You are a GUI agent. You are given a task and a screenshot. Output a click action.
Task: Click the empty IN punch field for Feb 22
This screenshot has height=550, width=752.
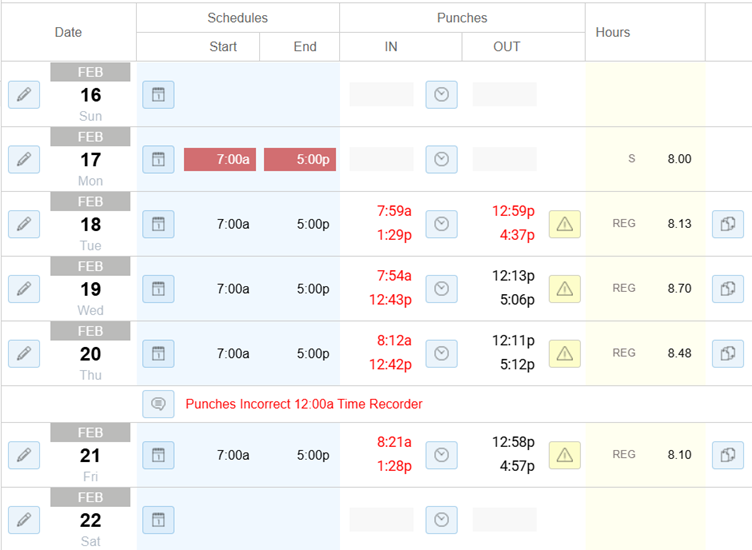(x=381, y=520)
